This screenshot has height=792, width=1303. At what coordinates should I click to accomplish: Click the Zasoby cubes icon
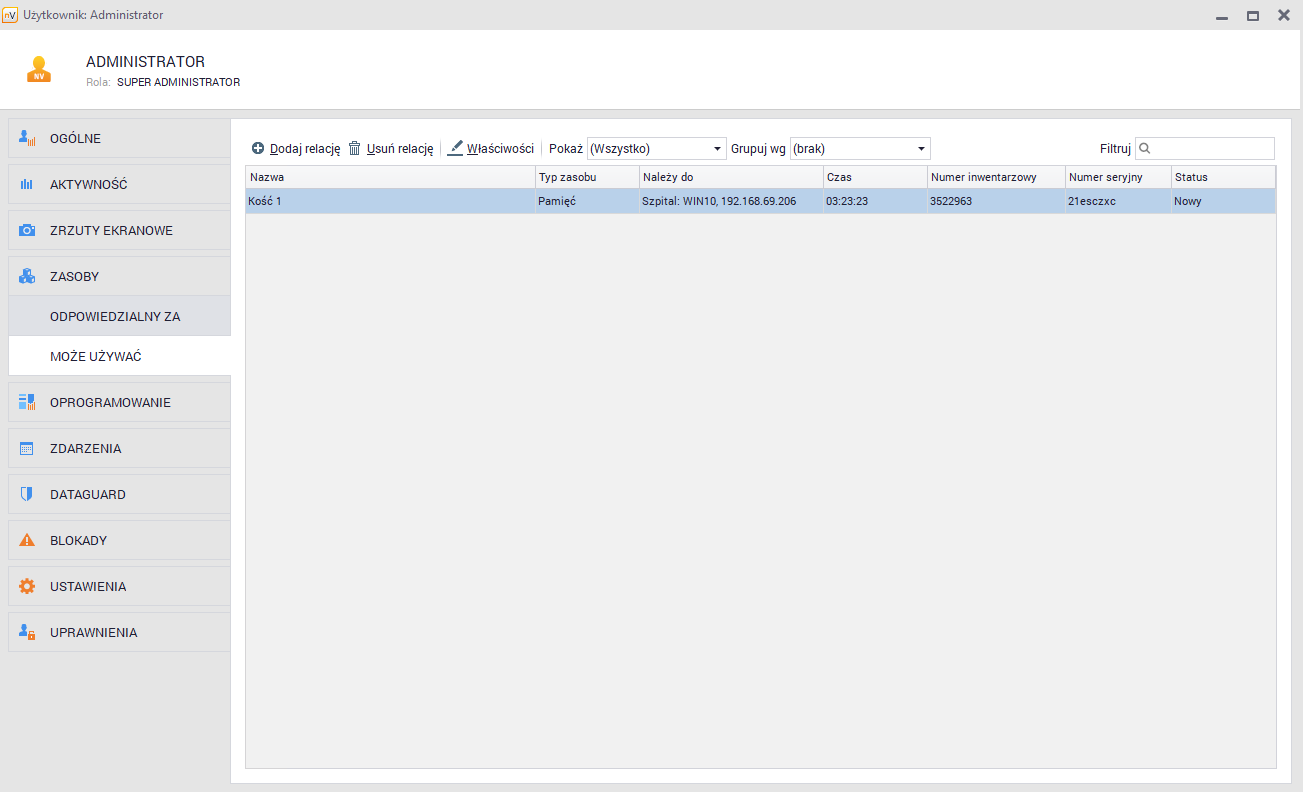point(27,277)
